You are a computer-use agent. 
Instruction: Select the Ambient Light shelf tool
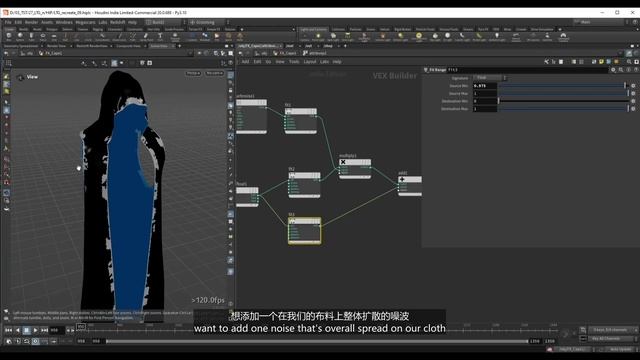pyautogui.click(x=497, y=37)
